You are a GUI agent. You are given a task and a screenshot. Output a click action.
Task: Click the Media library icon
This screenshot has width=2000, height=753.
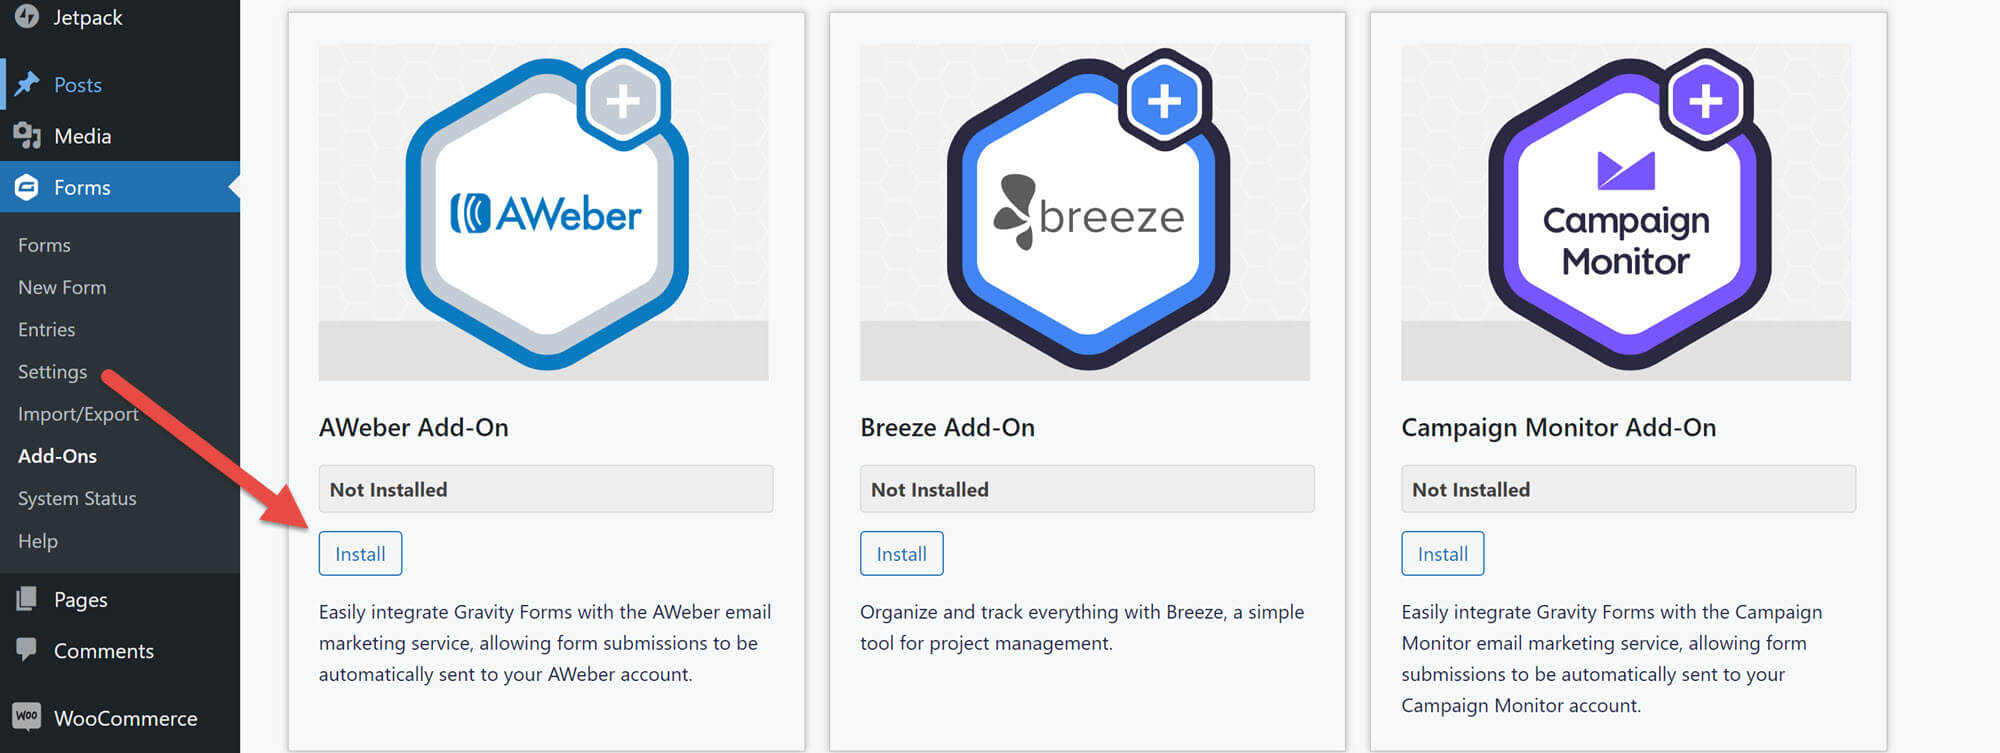tap(27, 135)
